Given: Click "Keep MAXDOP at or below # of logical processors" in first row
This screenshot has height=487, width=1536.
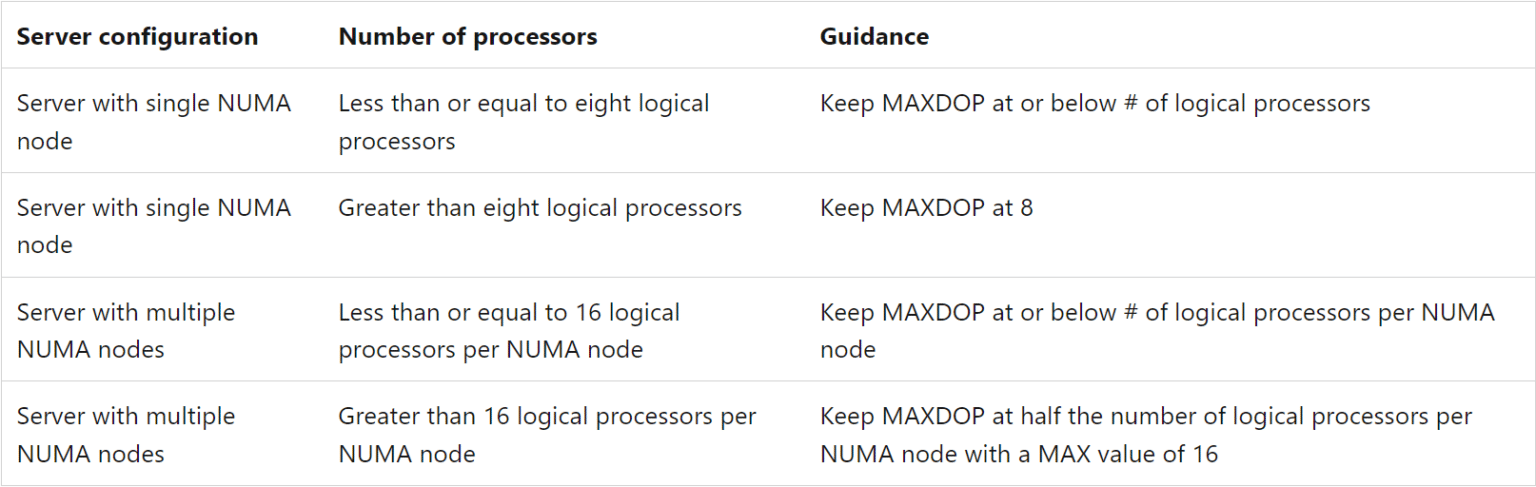Looking at the screenshot, I should [x=1094, y=104].
